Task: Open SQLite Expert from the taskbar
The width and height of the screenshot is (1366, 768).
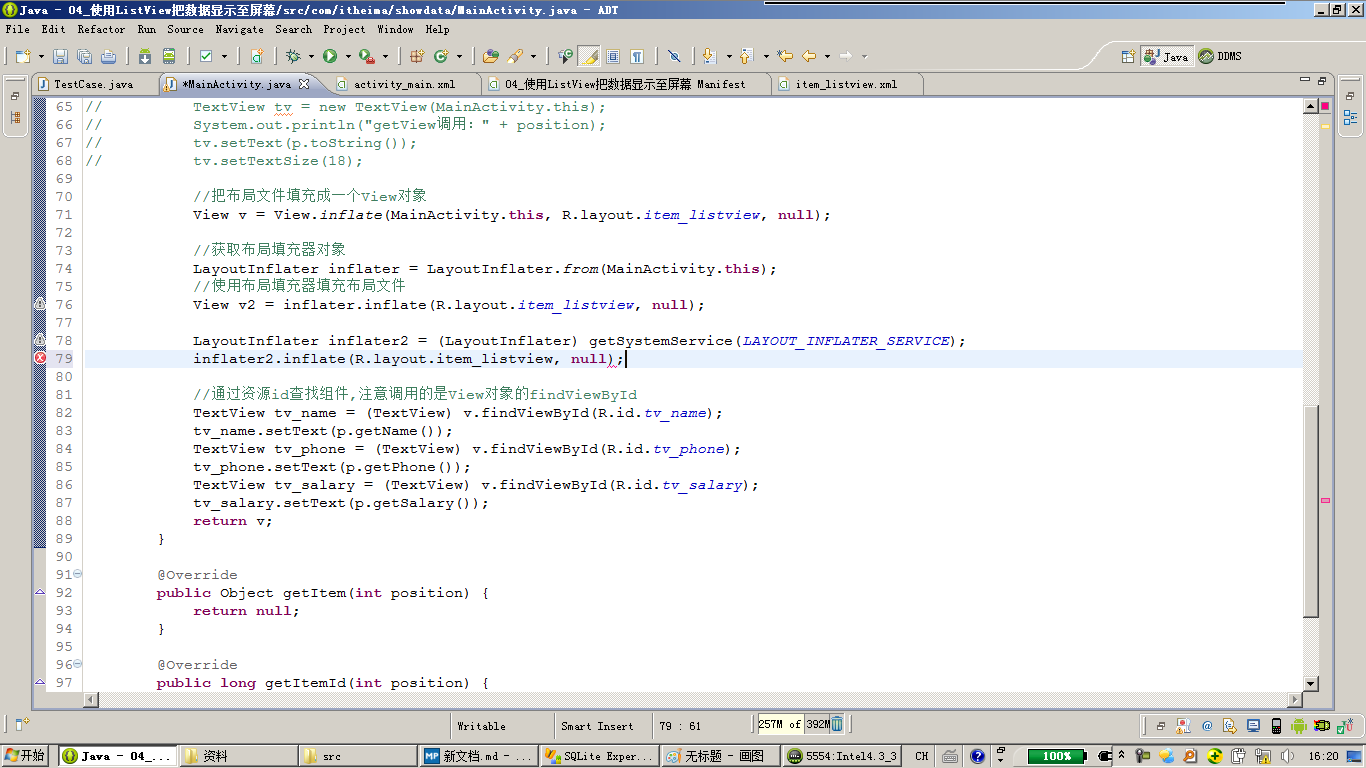Action: (x=599, y=756)
